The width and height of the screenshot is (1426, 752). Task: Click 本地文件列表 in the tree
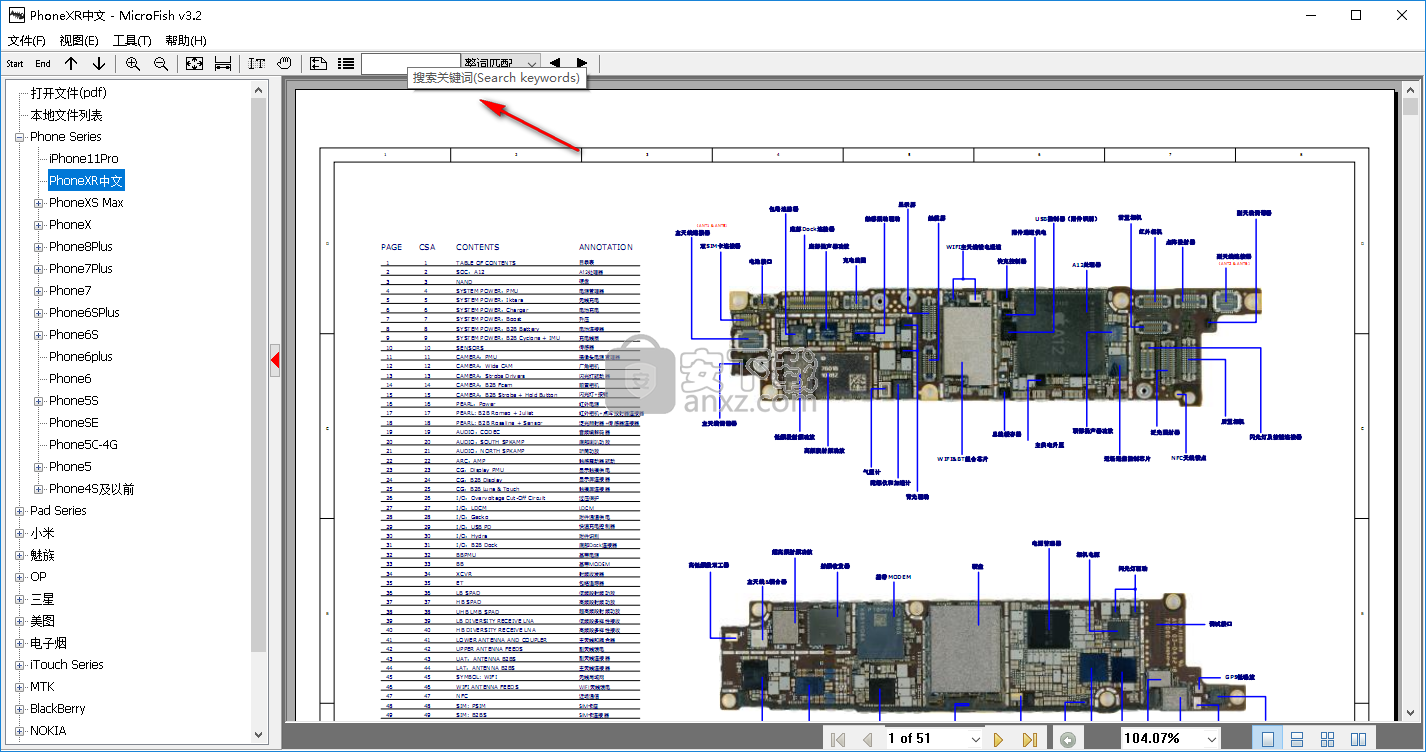pyautogui.click(x=66, y=115)
